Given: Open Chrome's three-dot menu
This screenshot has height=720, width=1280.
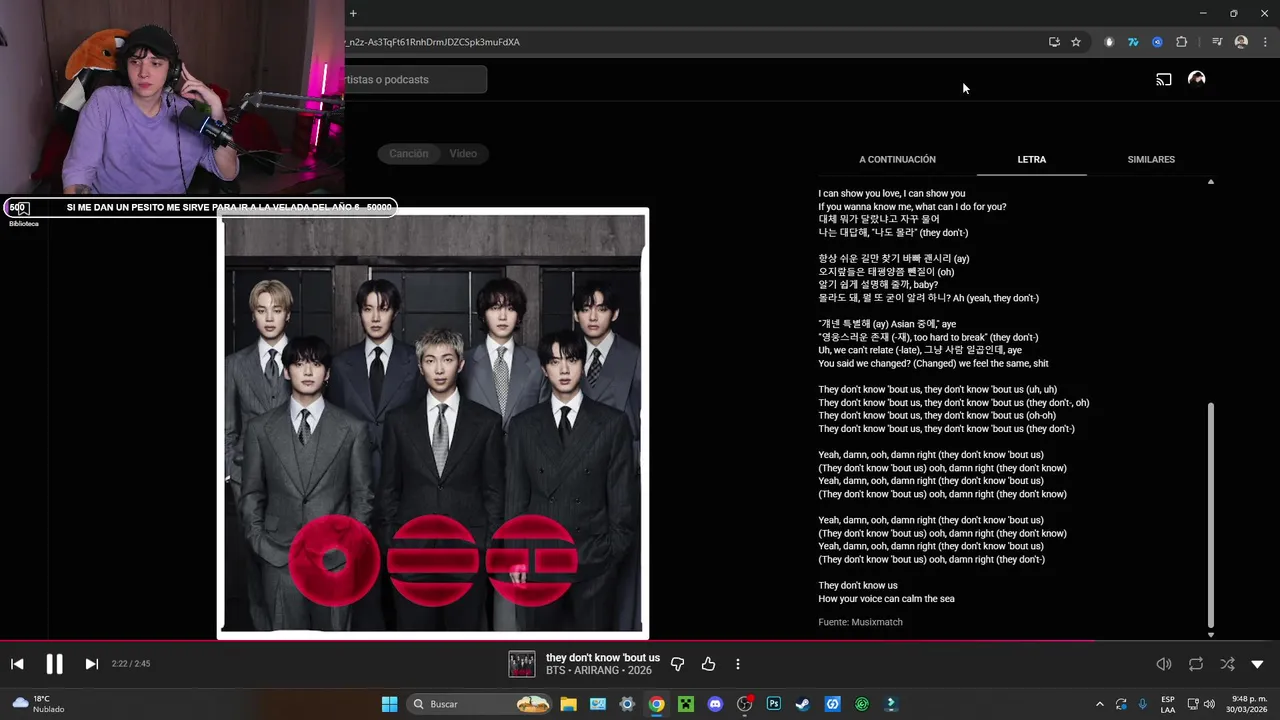Looking at the screenshot, I should 1265,42.
